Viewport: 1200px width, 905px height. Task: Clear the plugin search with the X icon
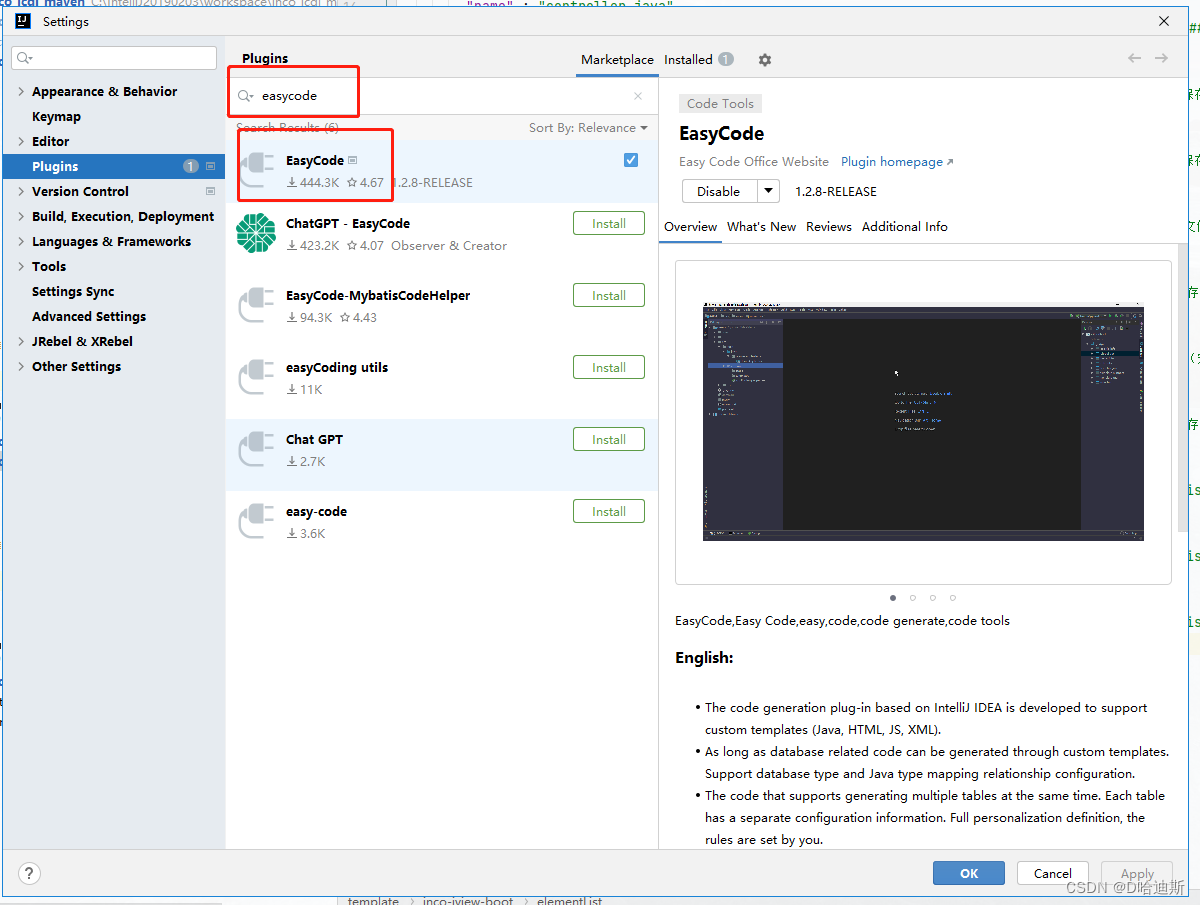click(x=637, y=95)
